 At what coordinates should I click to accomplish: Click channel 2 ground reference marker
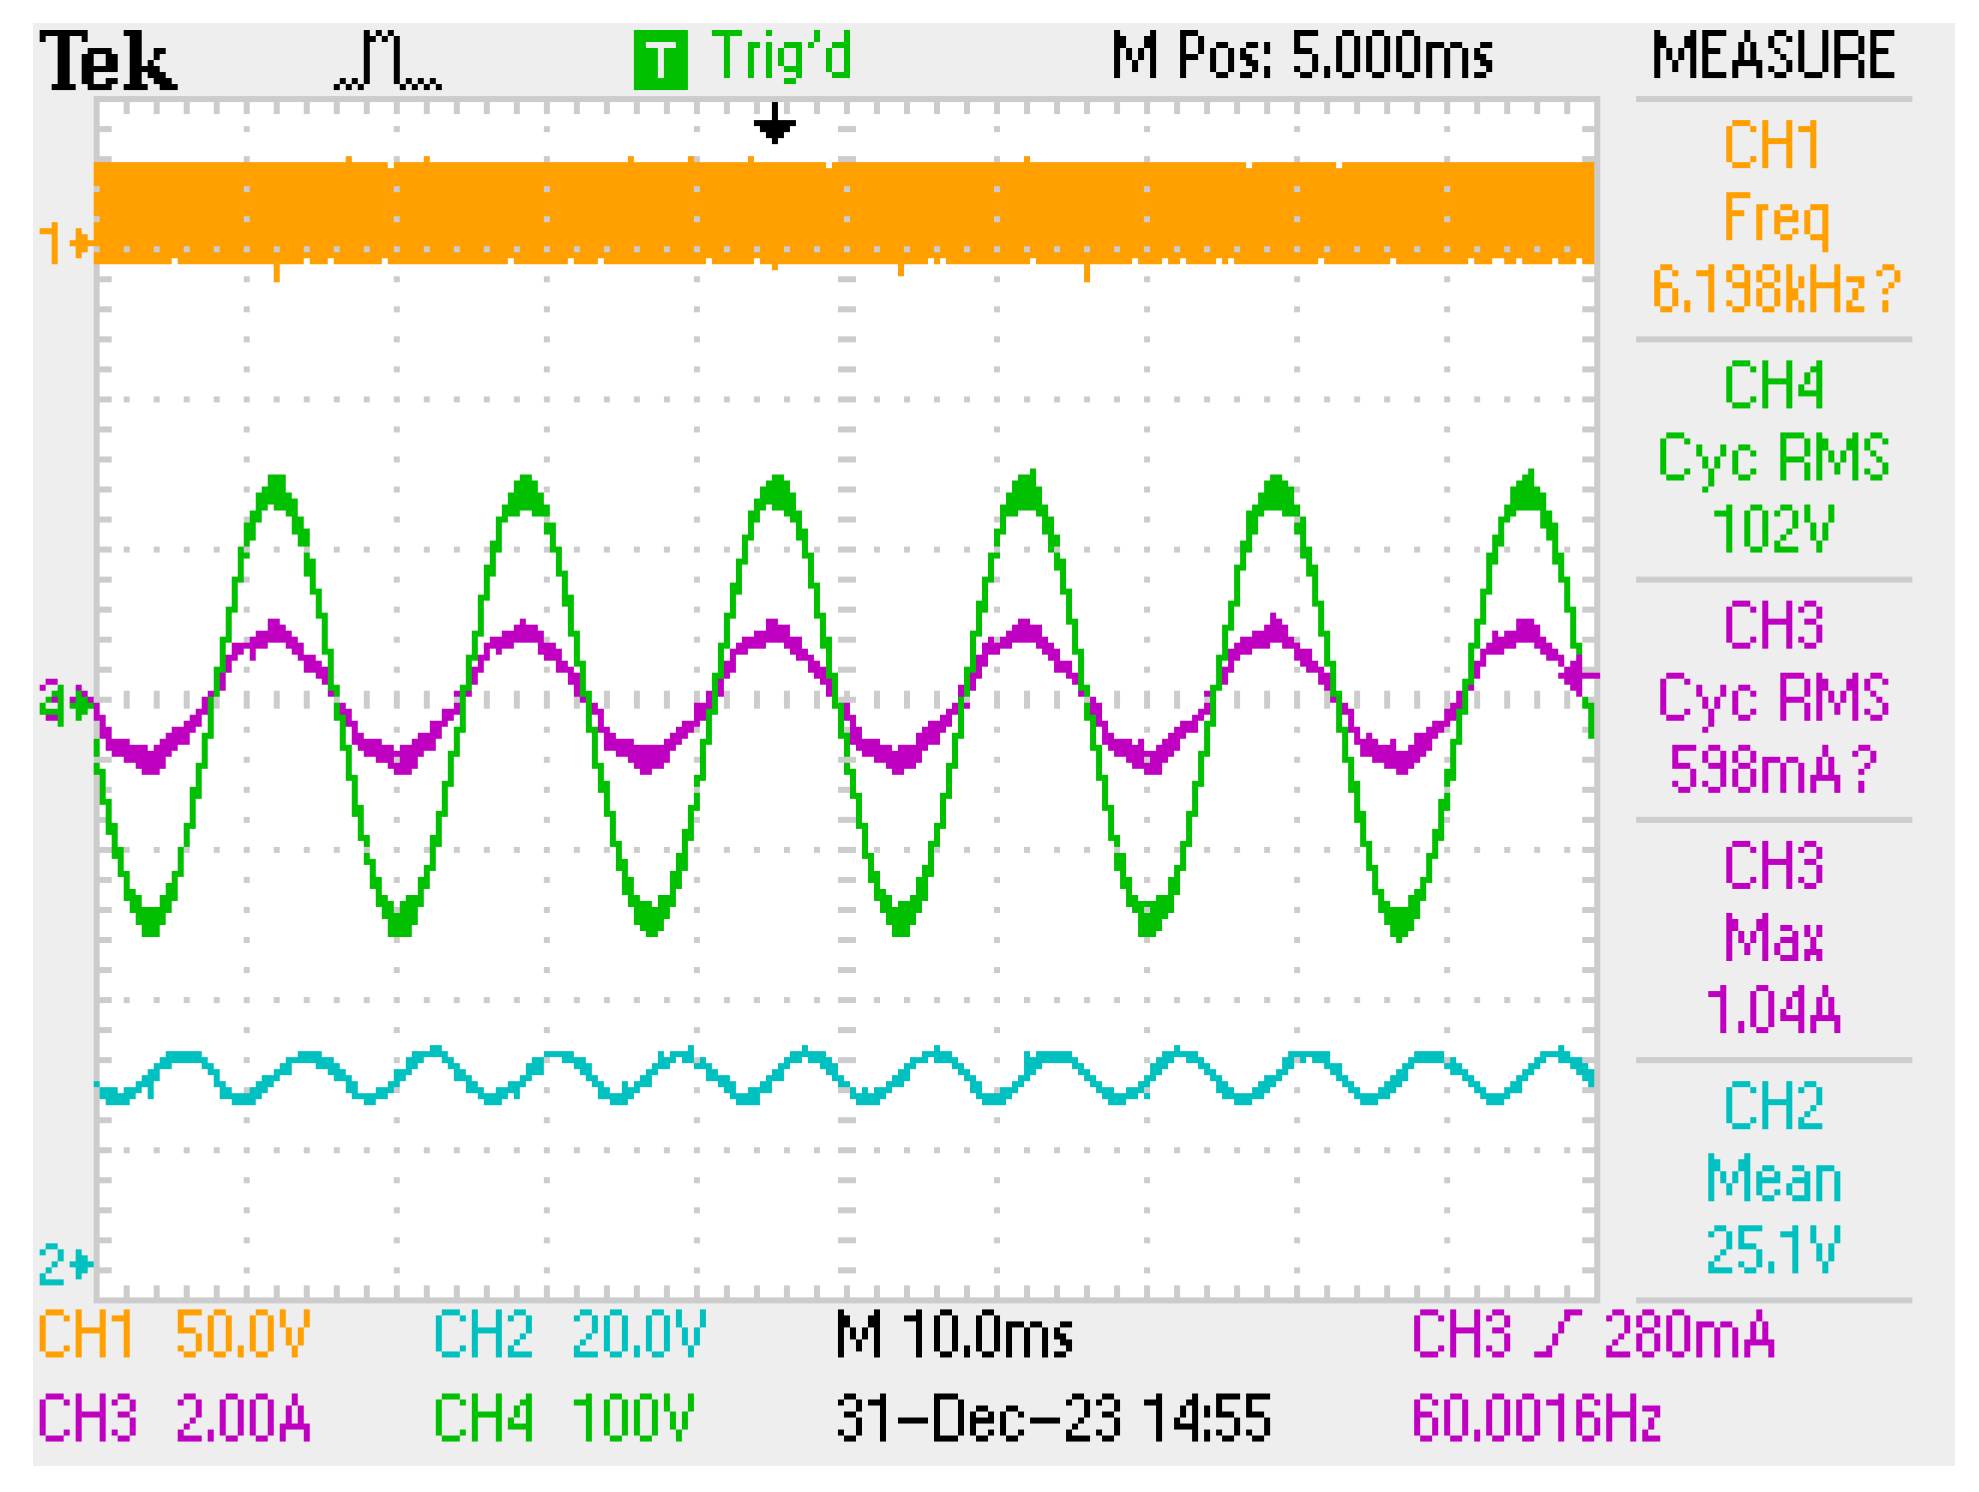click(64, 1264)
